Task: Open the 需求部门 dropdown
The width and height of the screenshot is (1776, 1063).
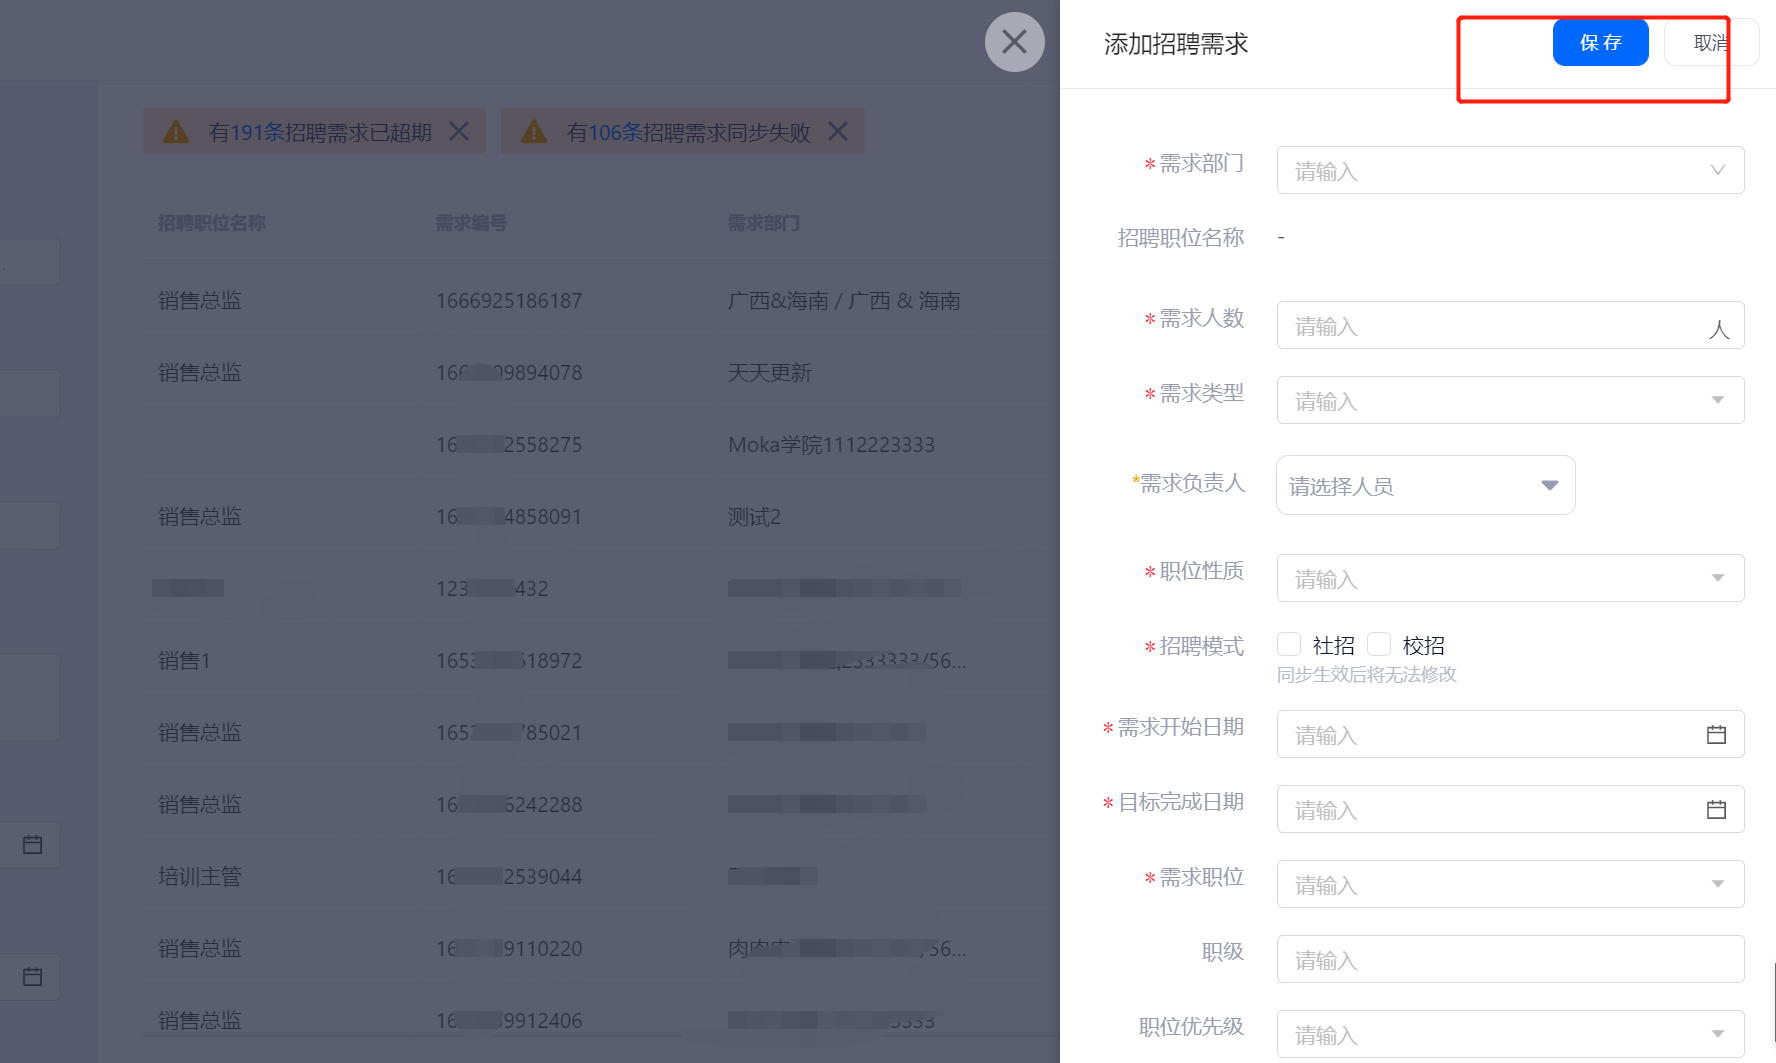Action: [x=1510, y=170]
